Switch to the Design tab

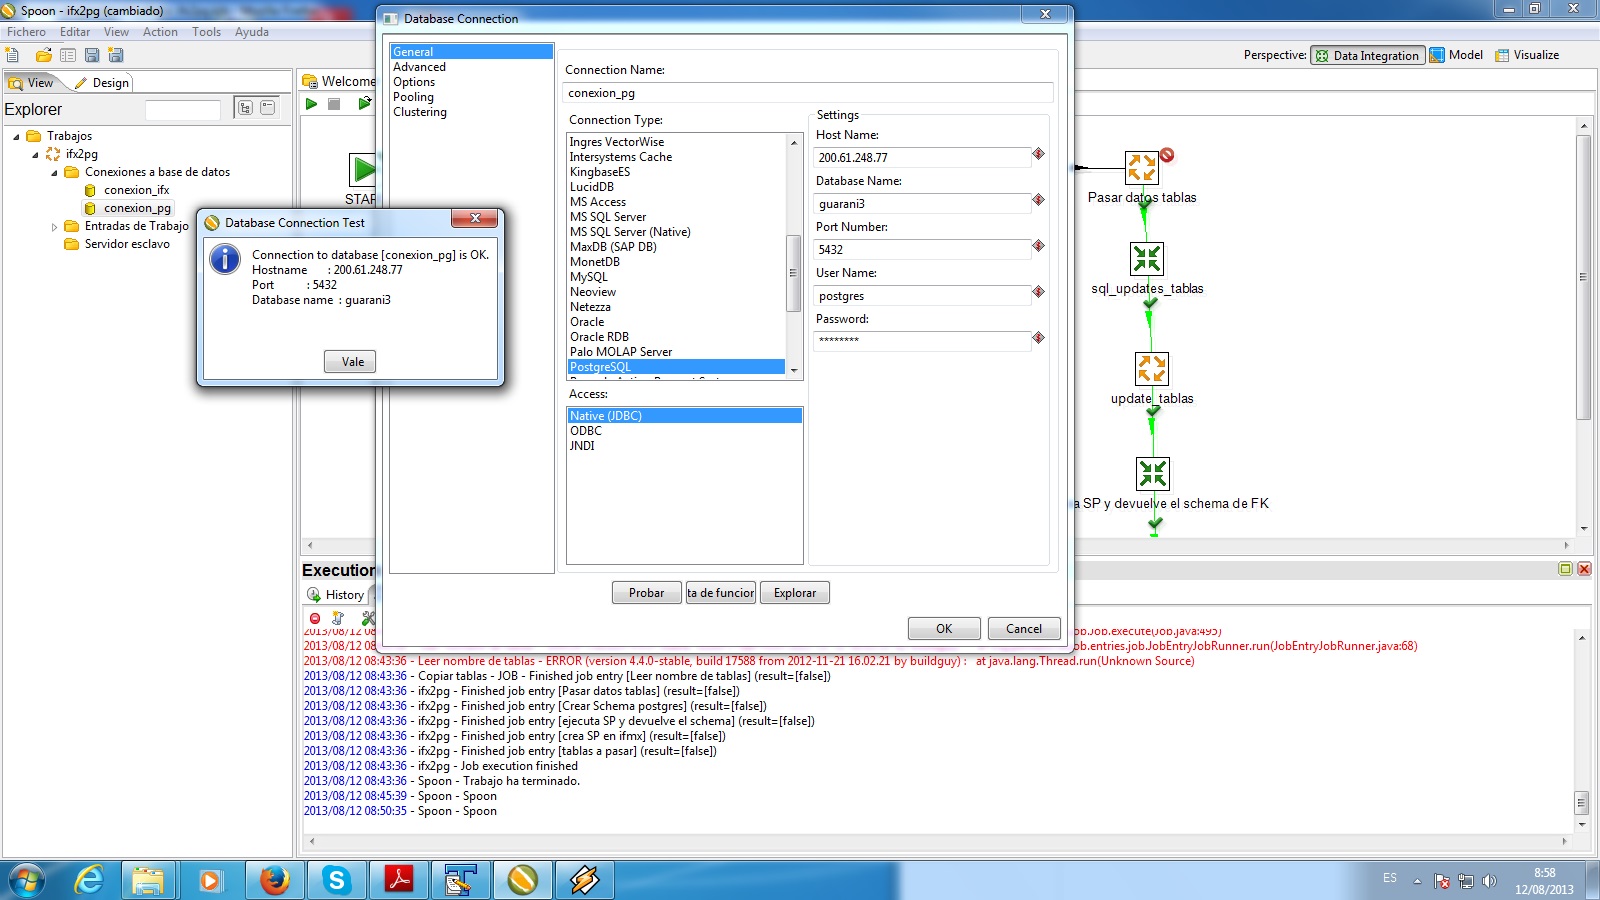(x=102, y=83)
